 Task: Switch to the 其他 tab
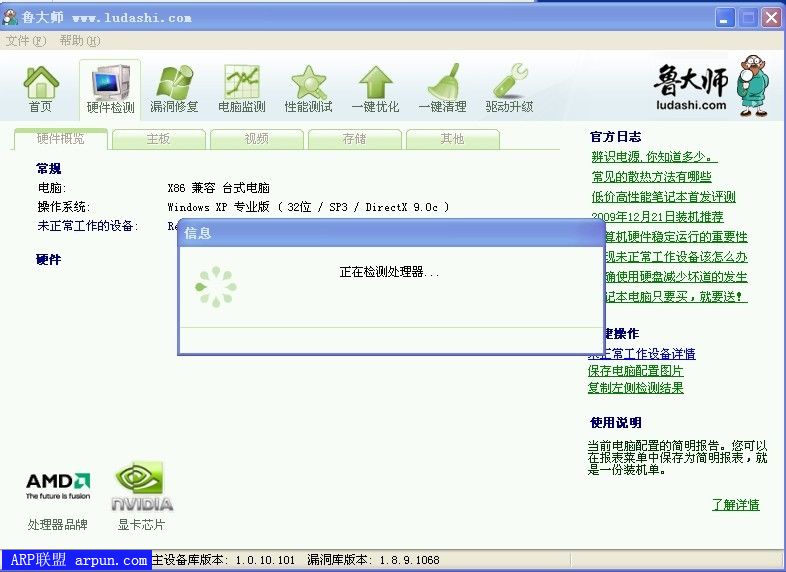tap(452, 139)
